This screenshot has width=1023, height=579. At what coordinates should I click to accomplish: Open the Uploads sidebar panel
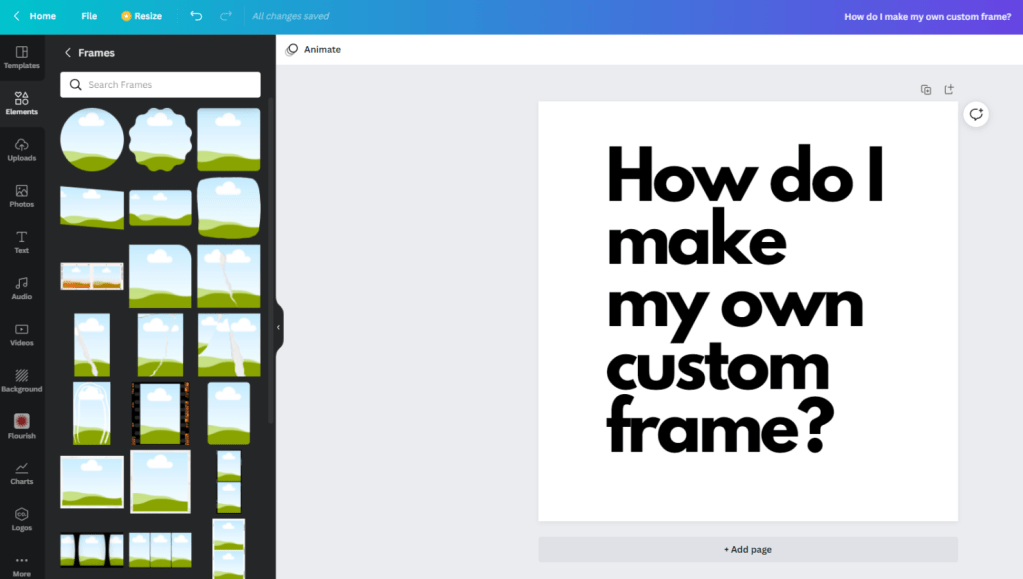point(21,150)
